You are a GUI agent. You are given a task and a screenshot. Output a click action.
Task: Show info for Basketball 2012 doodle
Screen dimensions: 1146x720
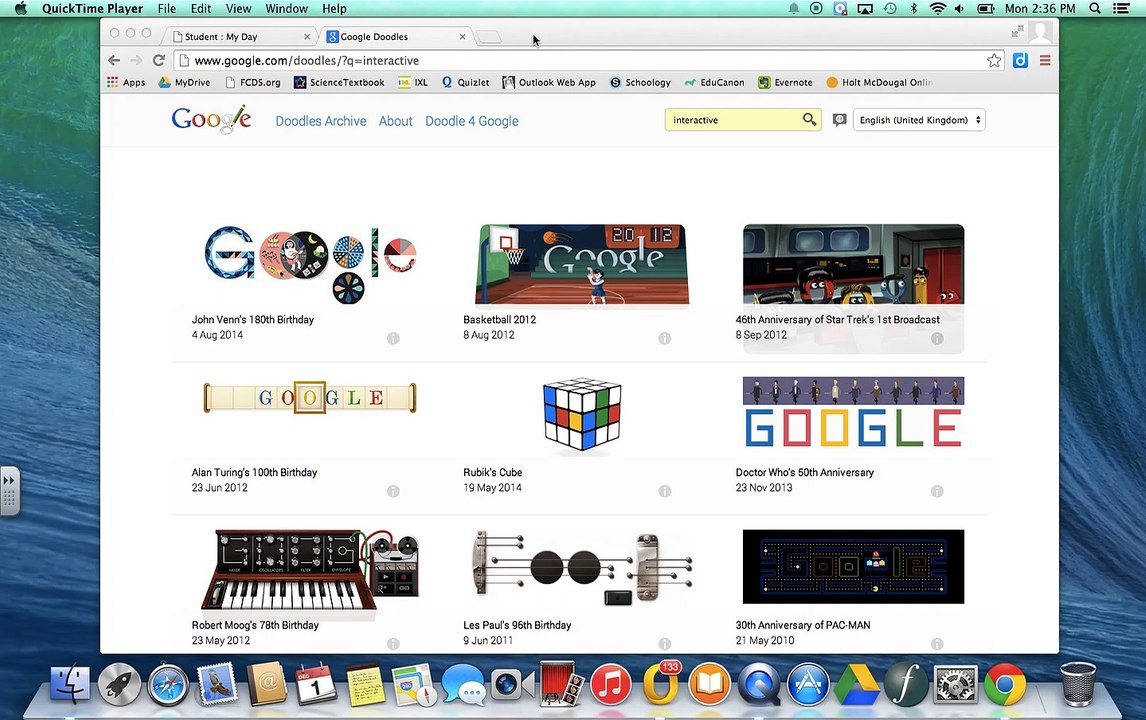pyautogui.click(x=664, y=338)
